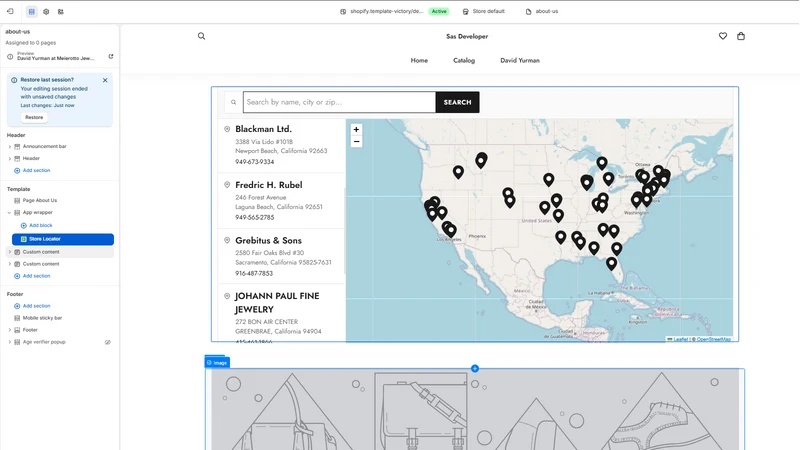Click the Restore button
Image resolution: width=800 pixels, height=450 pixels.
(34, 117)
